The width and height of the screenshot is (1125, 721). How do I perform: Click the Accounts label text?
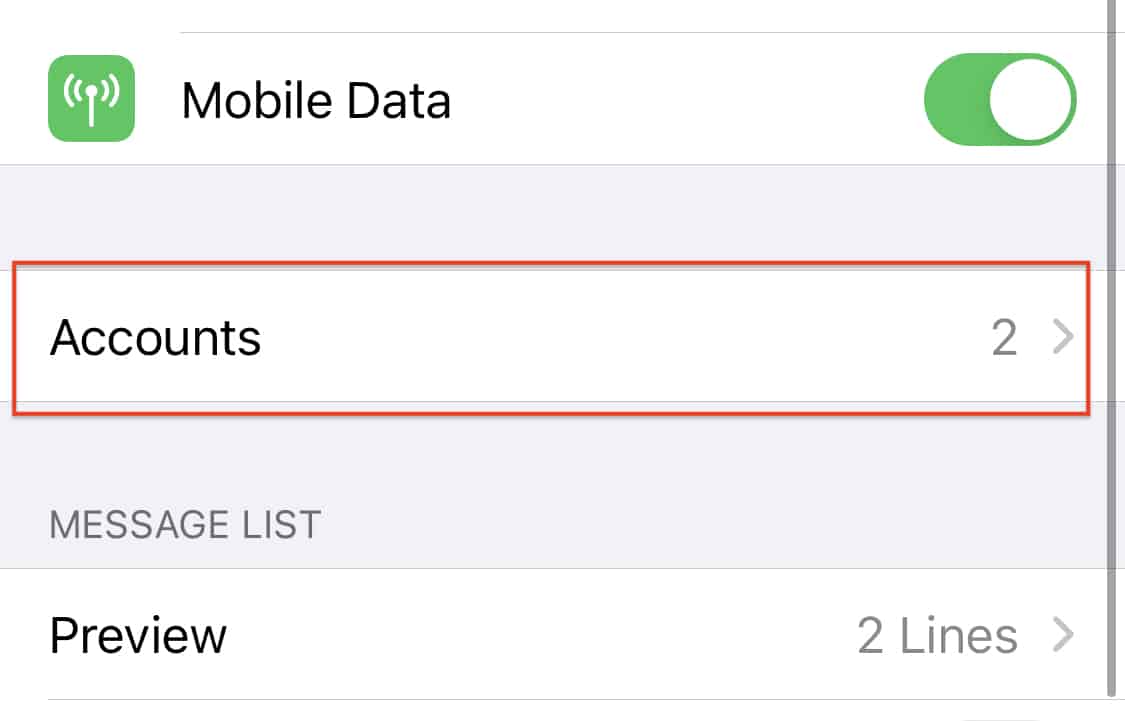click(x=155, y=338)
